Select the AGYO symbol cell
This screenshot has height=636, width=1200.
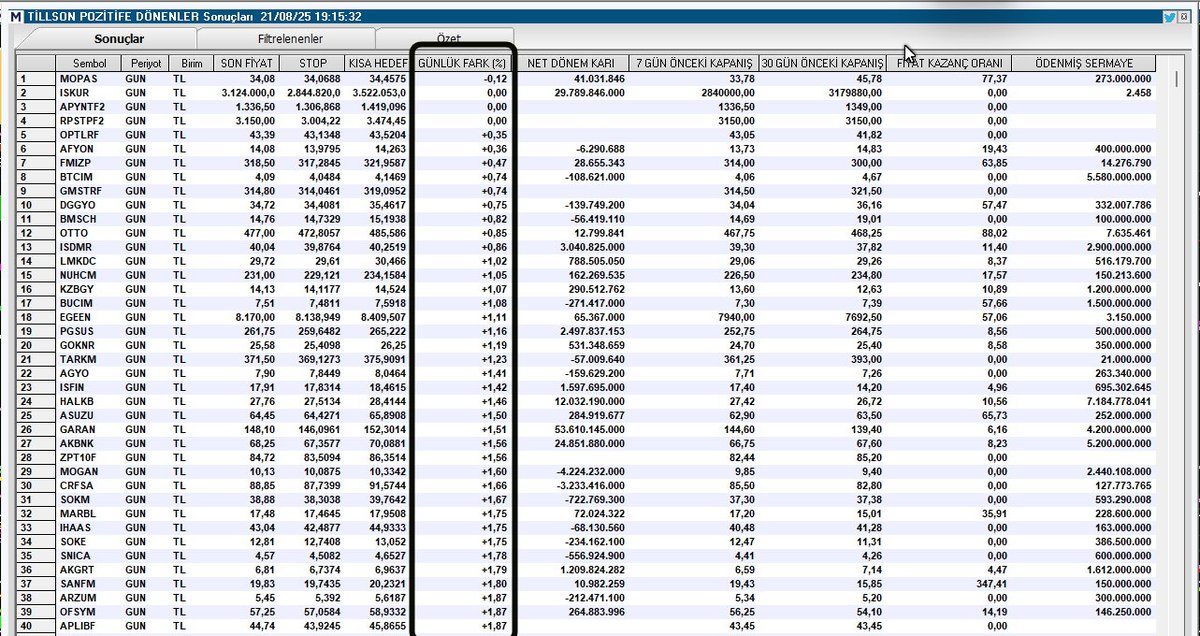73,373
